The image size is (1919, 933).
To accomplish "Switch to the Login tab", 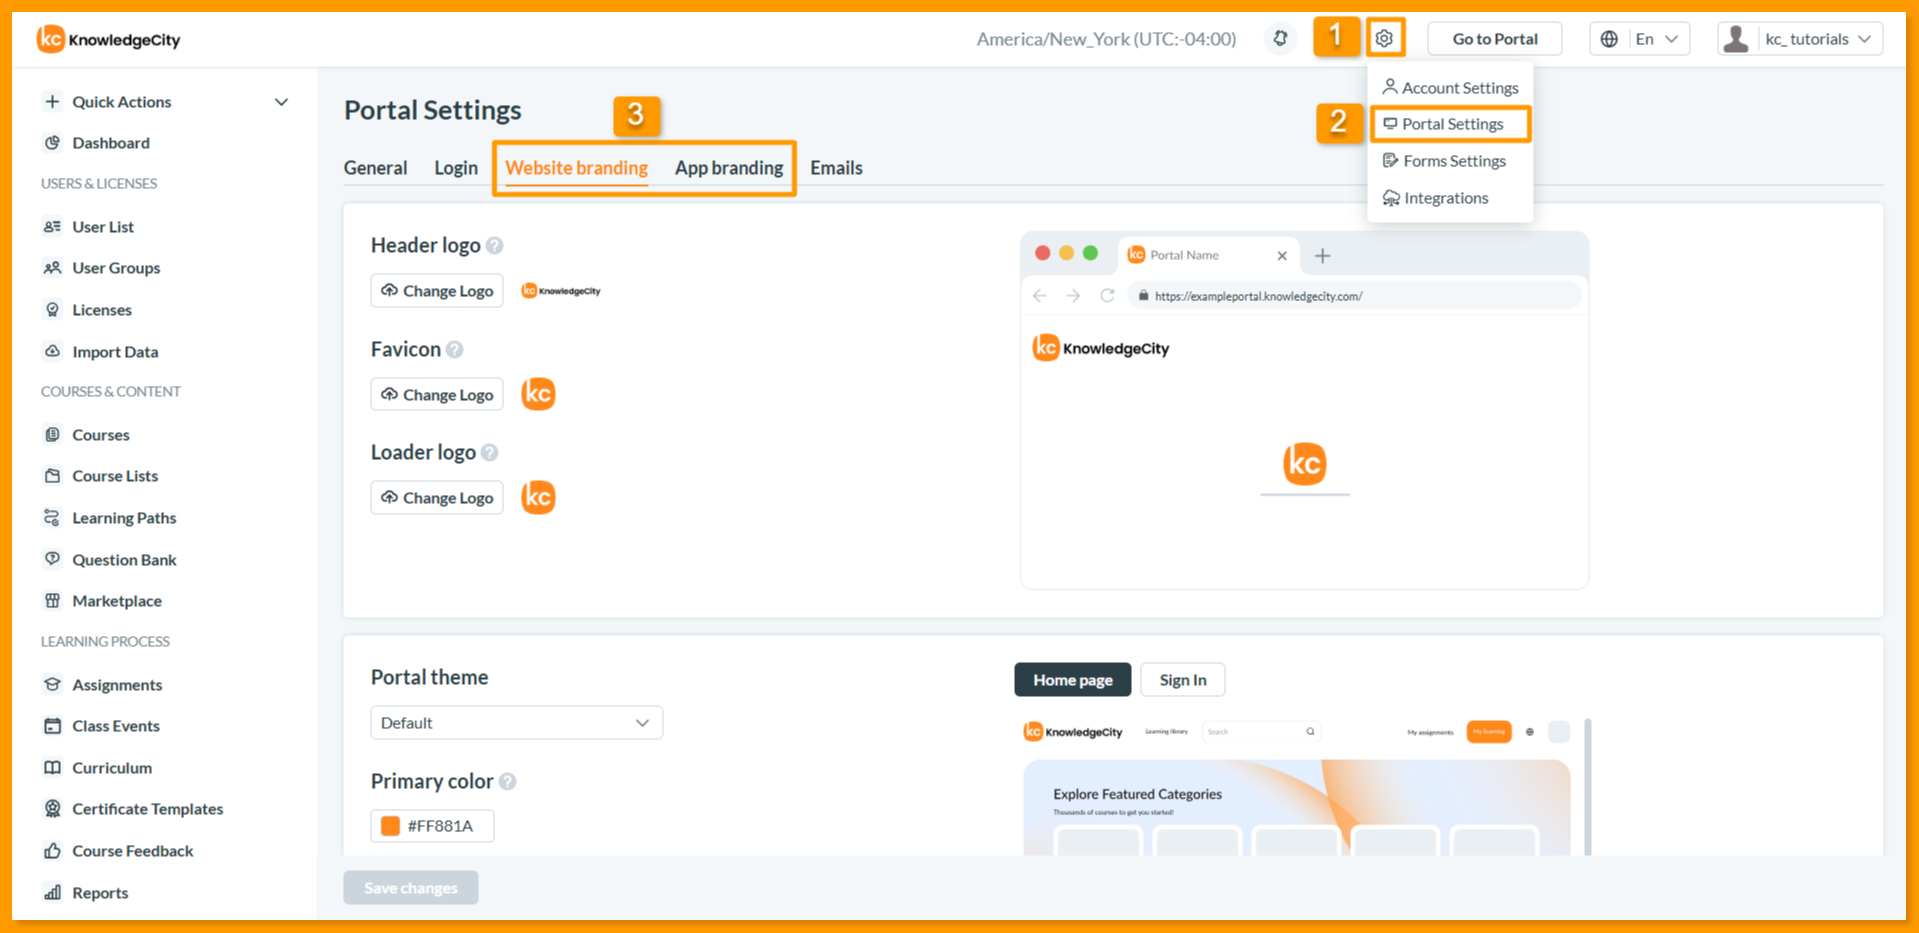I will coord(456,168).
